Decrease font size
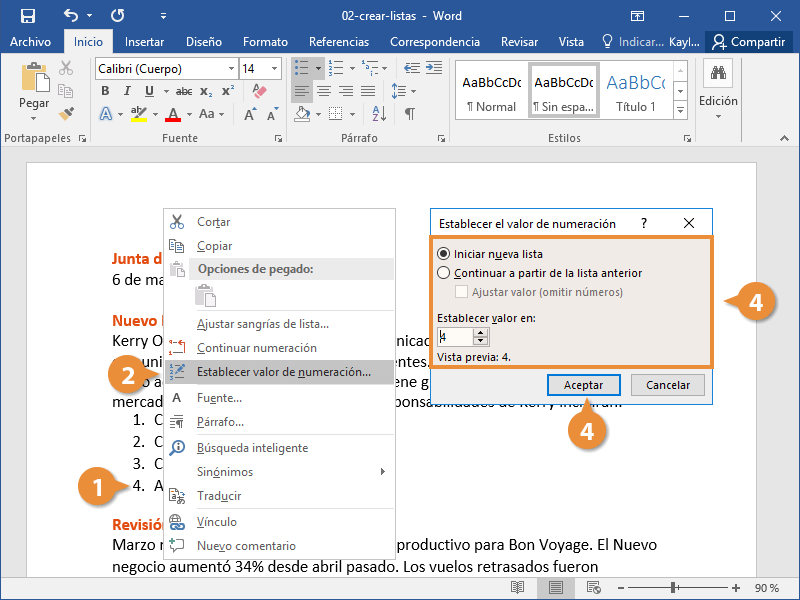 (272, 114)
